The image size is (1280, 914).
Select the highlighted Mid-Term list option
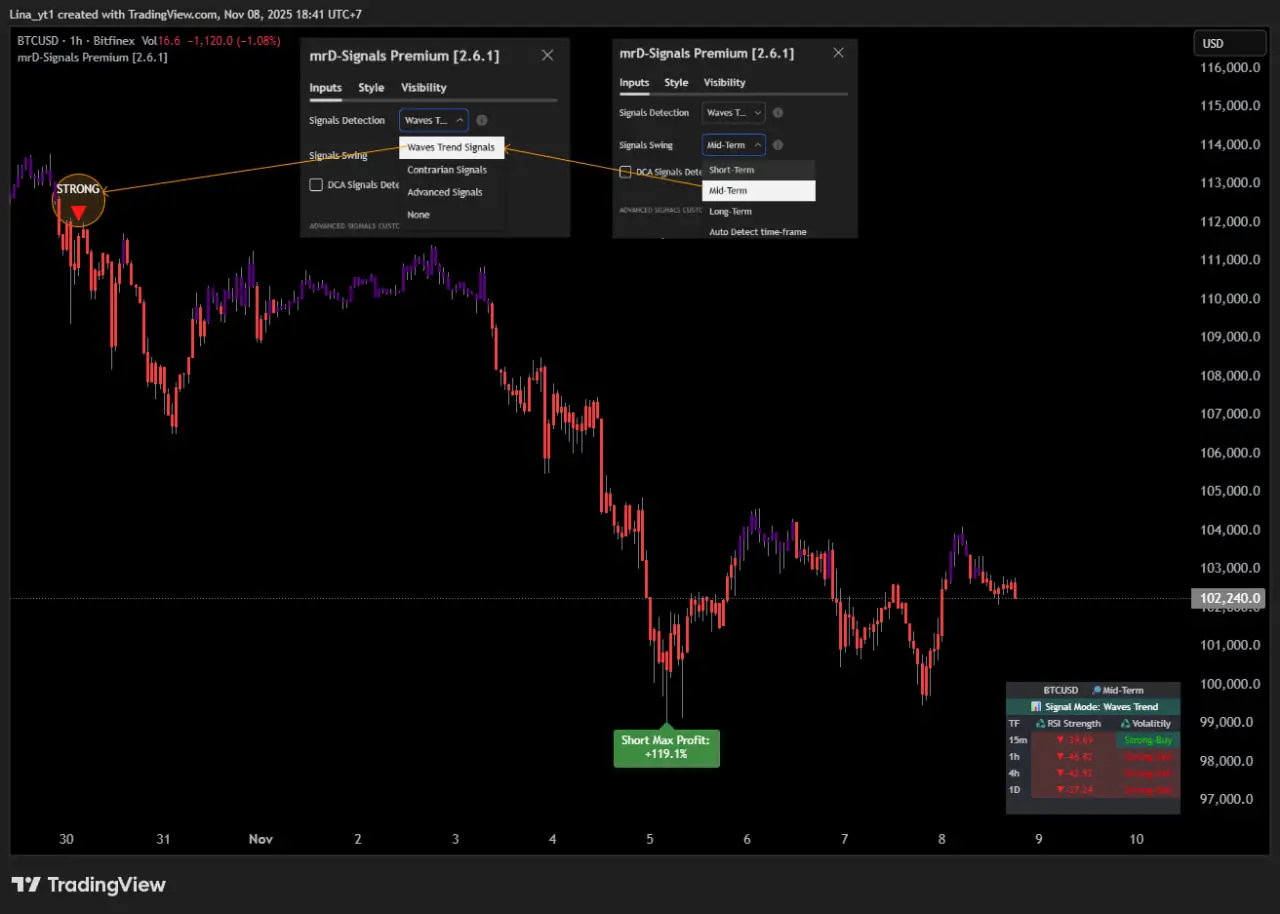(x=759, y=190)
